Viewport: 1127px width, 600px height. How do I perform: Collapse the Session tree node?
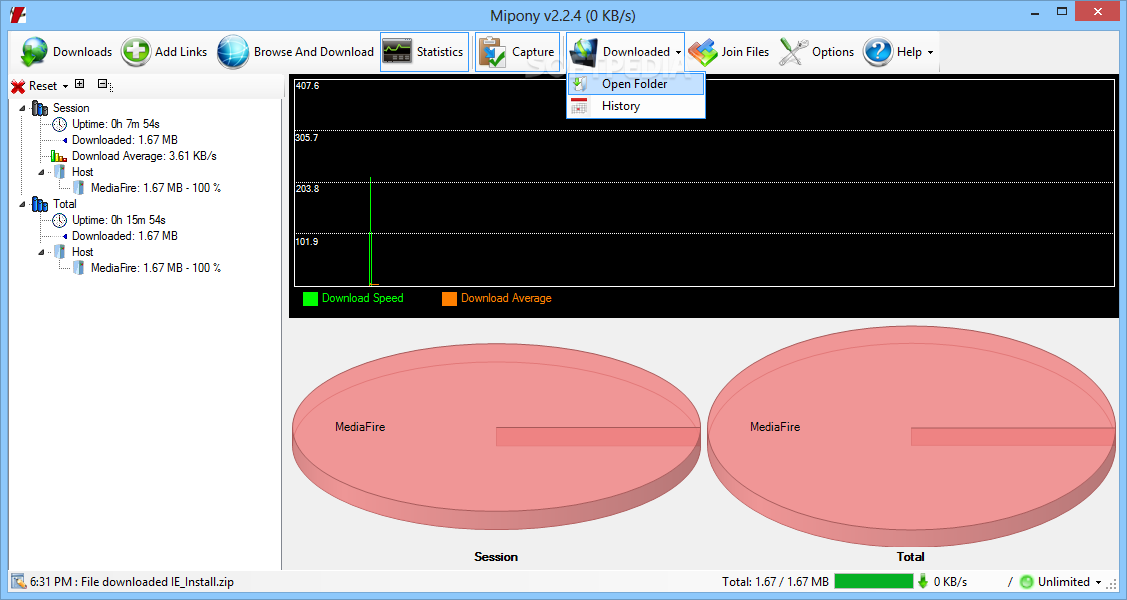[x=22, y=109]
